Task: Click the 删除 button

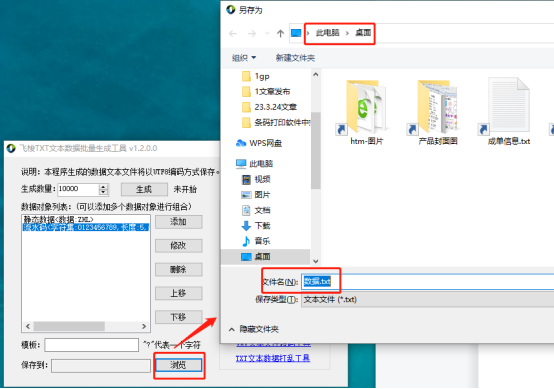Action: pos(178,270)
